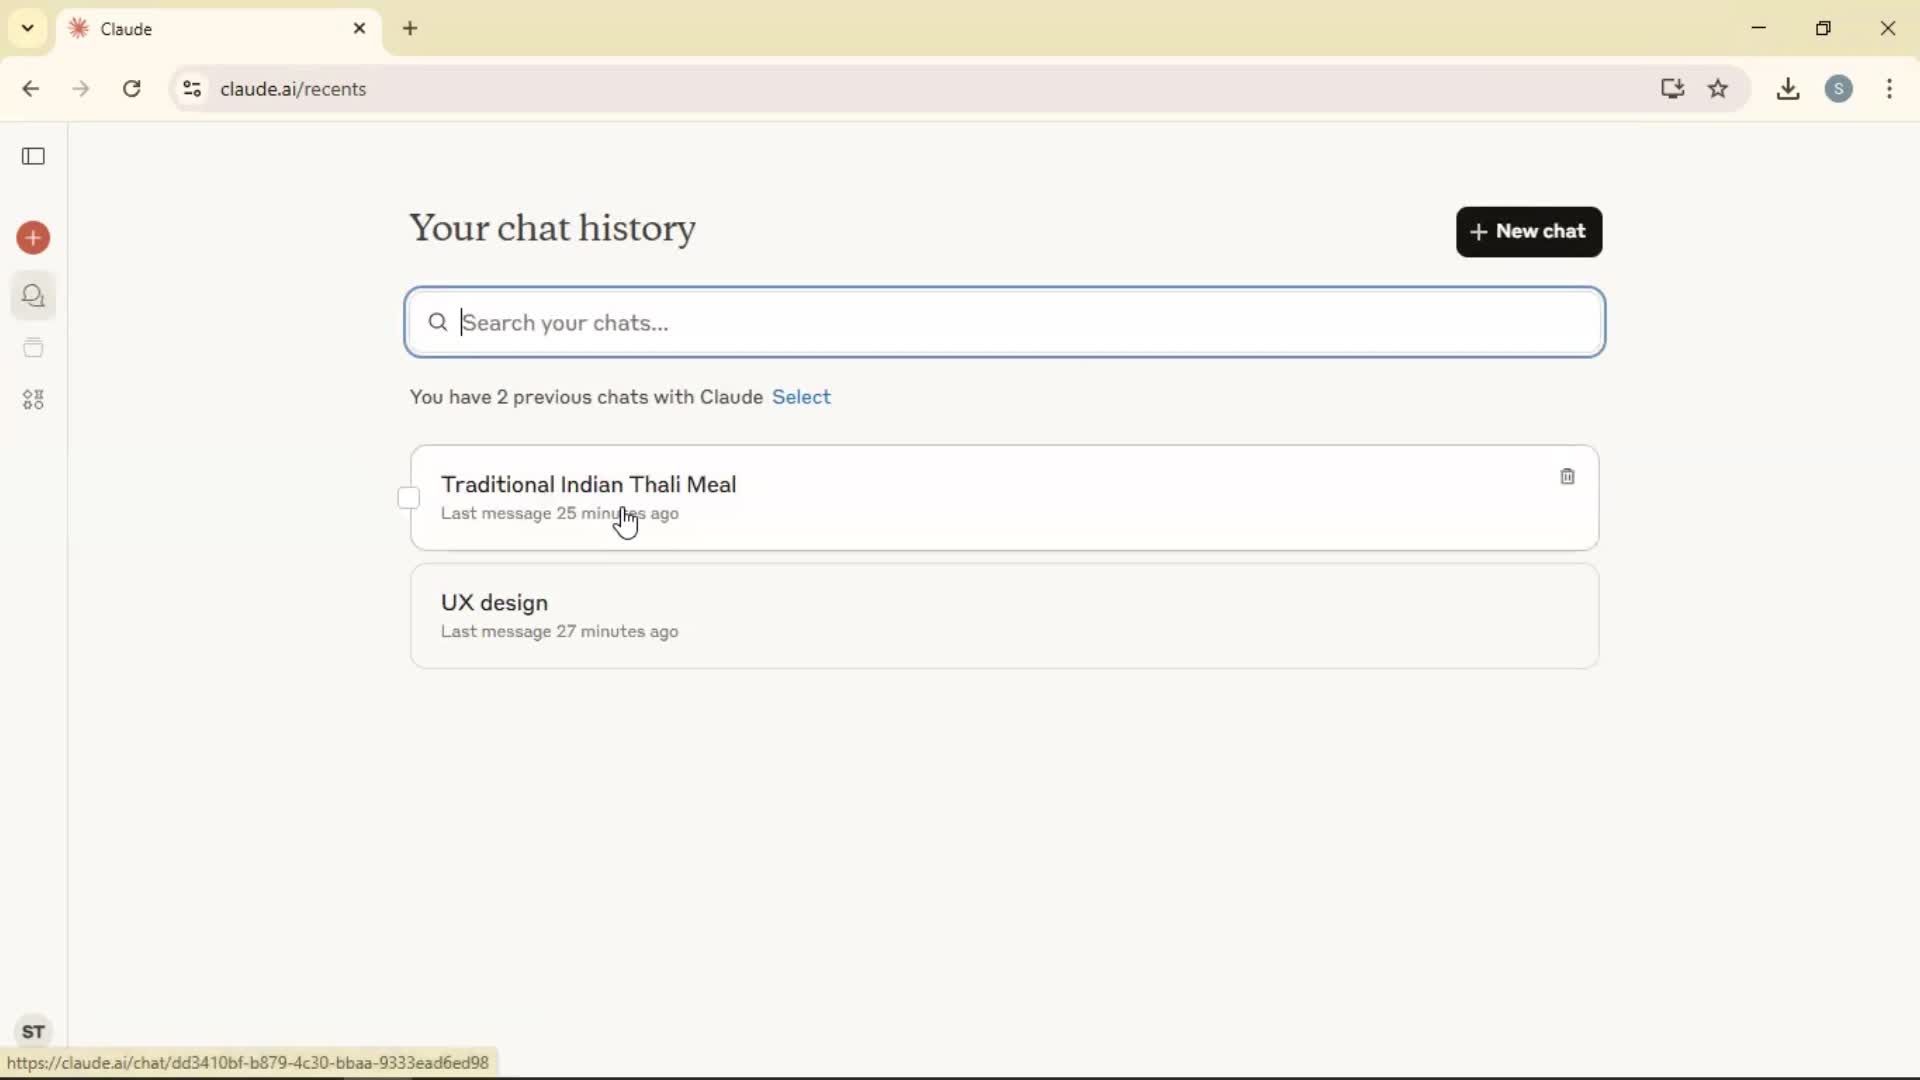Delete the Traditional Indian Thali Meal chat
Viewport: 1920px width, 1080px height.
(x=1567, y=477)
